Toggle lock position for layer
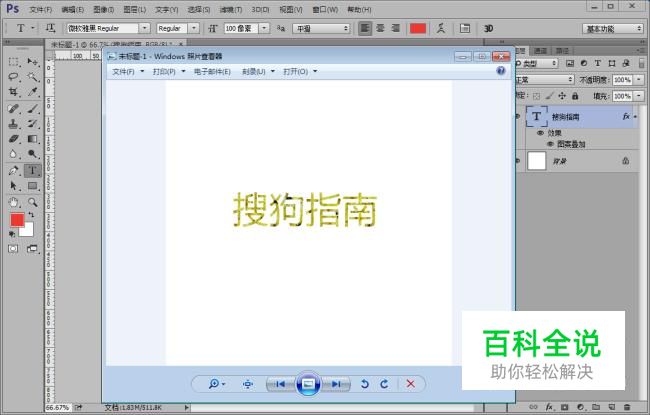Viewport: 650px width, 415px height. click(x=562, y=96)
